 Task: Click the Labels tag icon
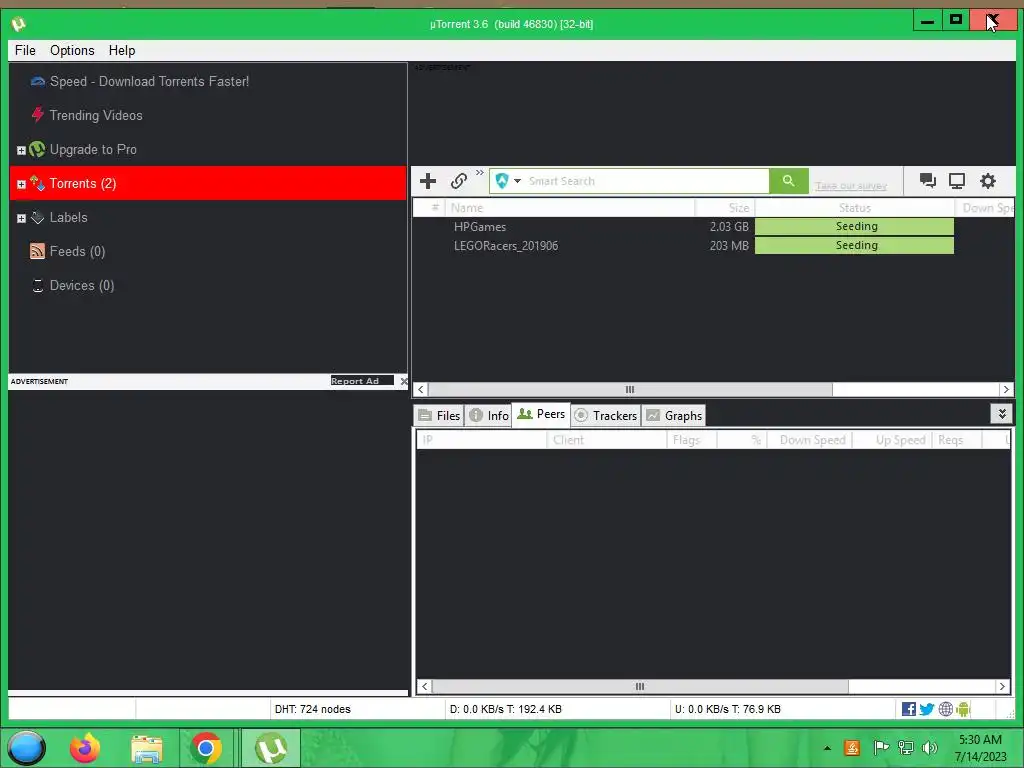tap(37, 217)
